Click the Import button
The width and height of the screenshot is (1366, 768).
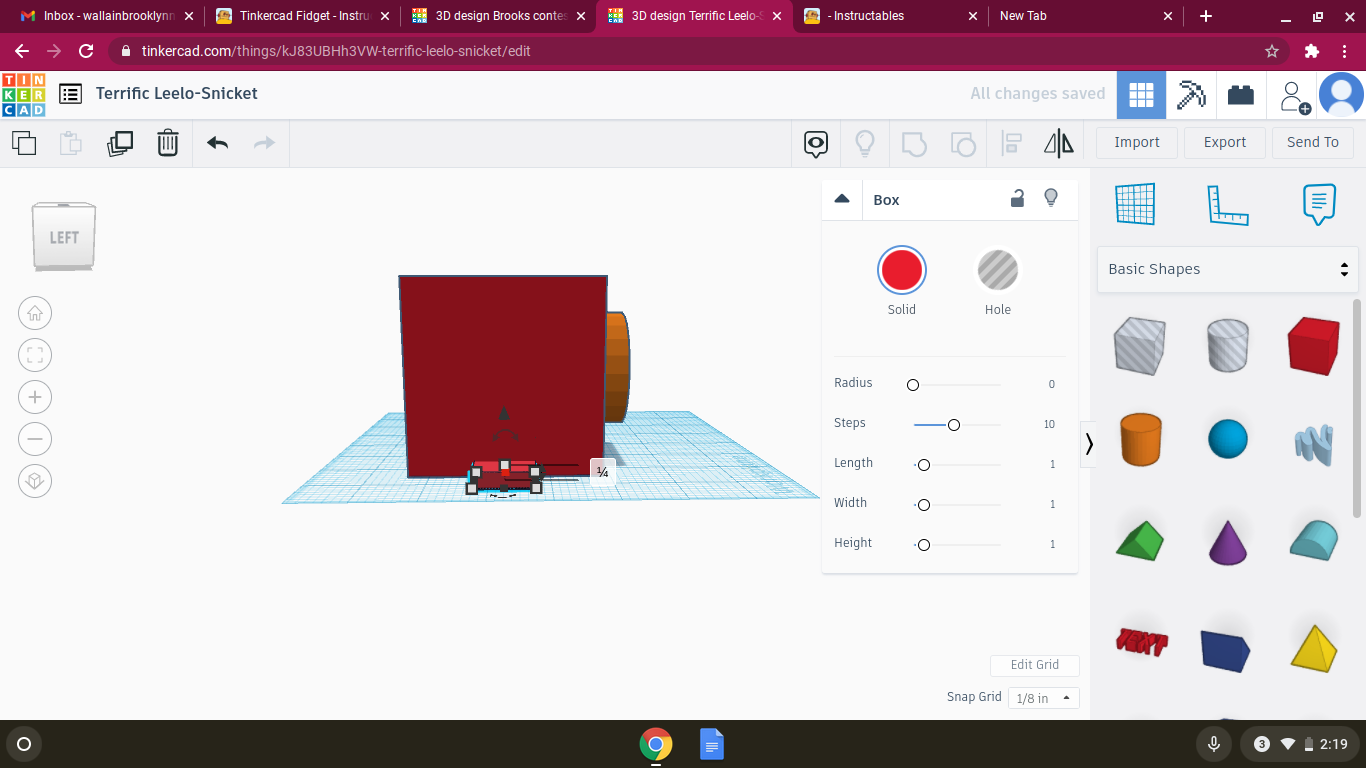pos(1137,143)
